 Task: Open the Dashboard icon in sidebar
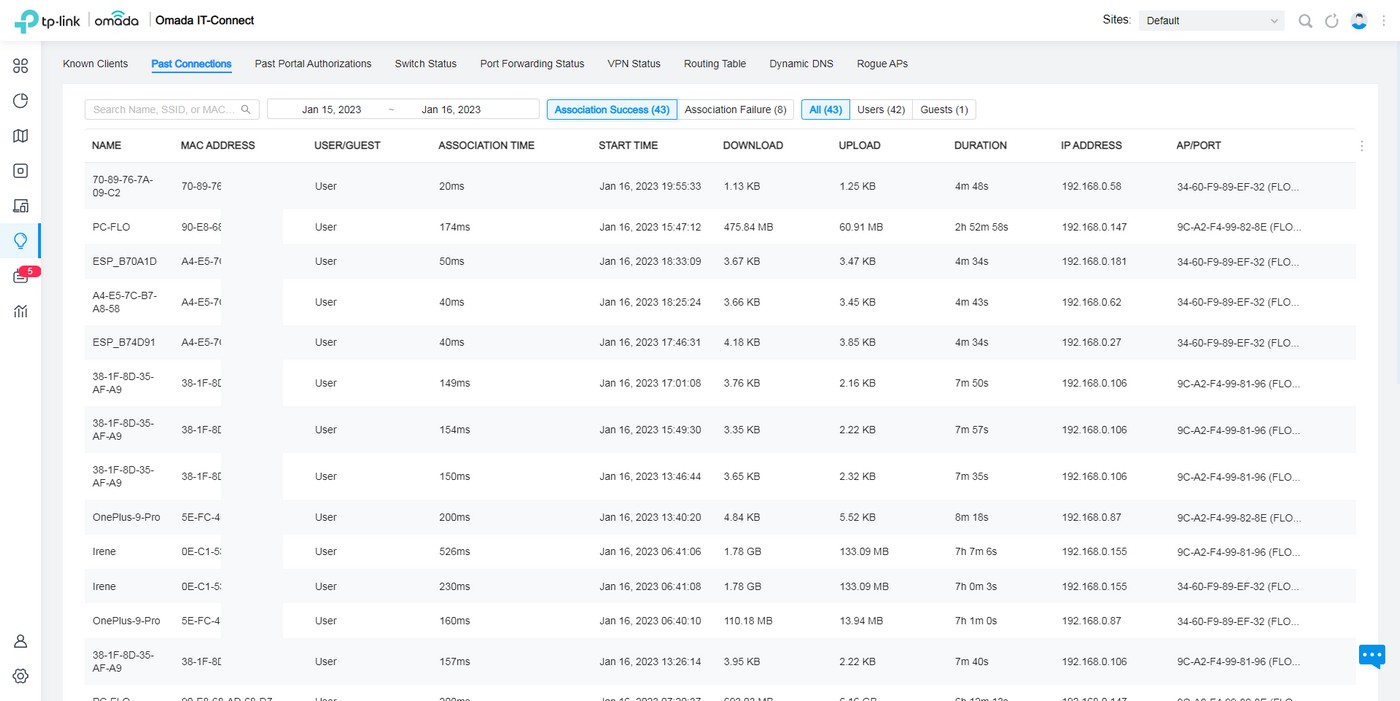(x=20, y=66)
